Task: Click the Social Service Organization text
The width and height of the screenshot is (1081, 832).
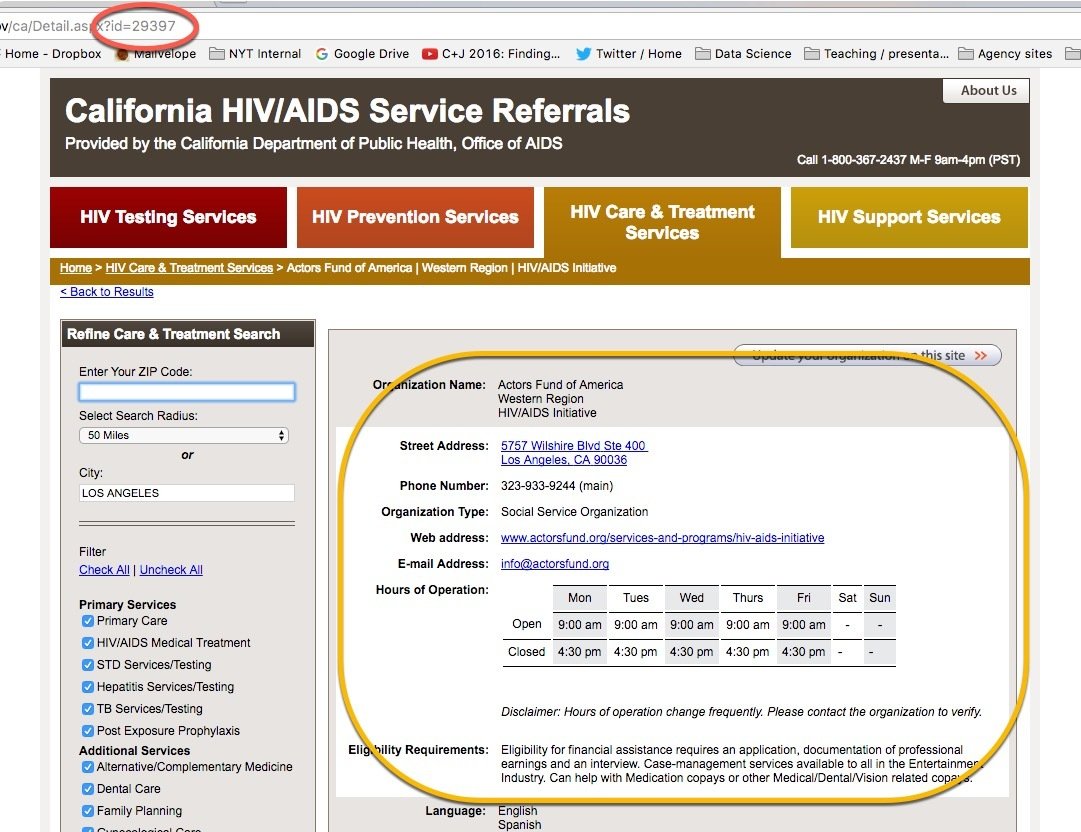Action: 574,512
